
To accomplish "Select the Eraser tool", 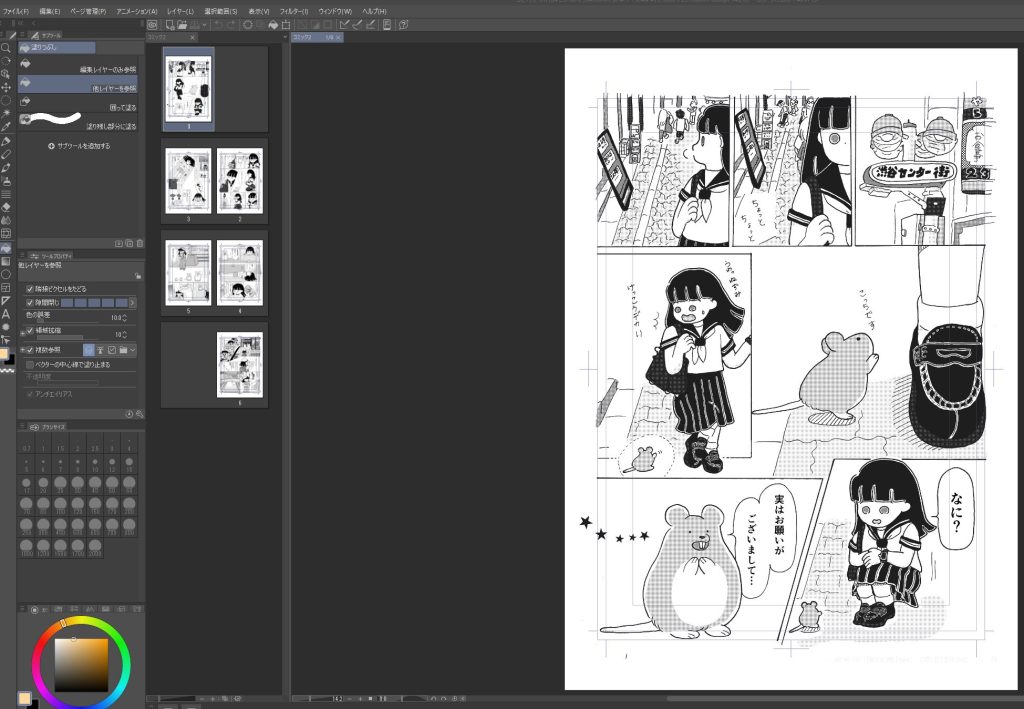I will point(6,207).
